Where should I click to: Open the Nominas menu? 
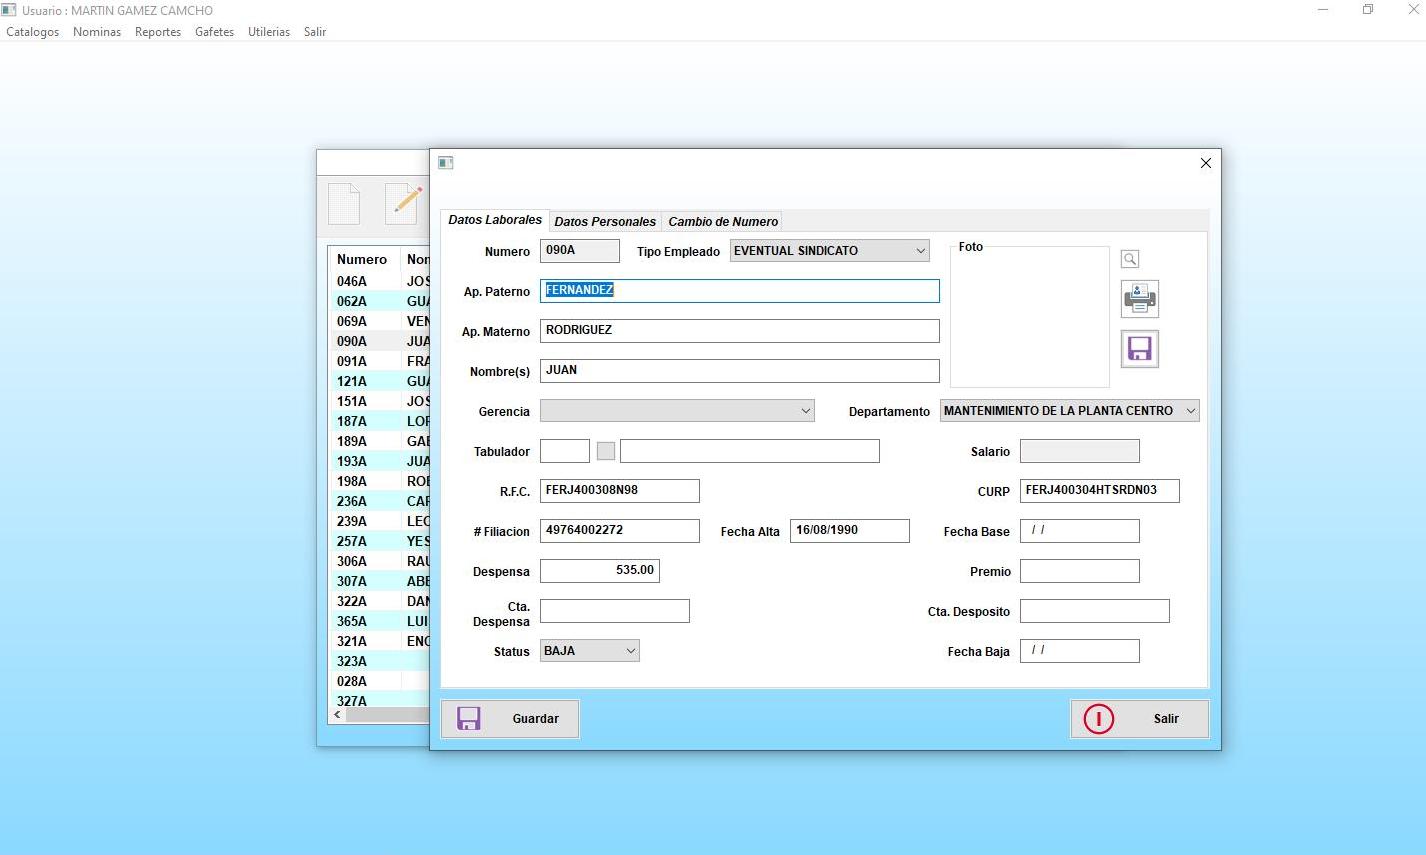(x=97, y=32)
